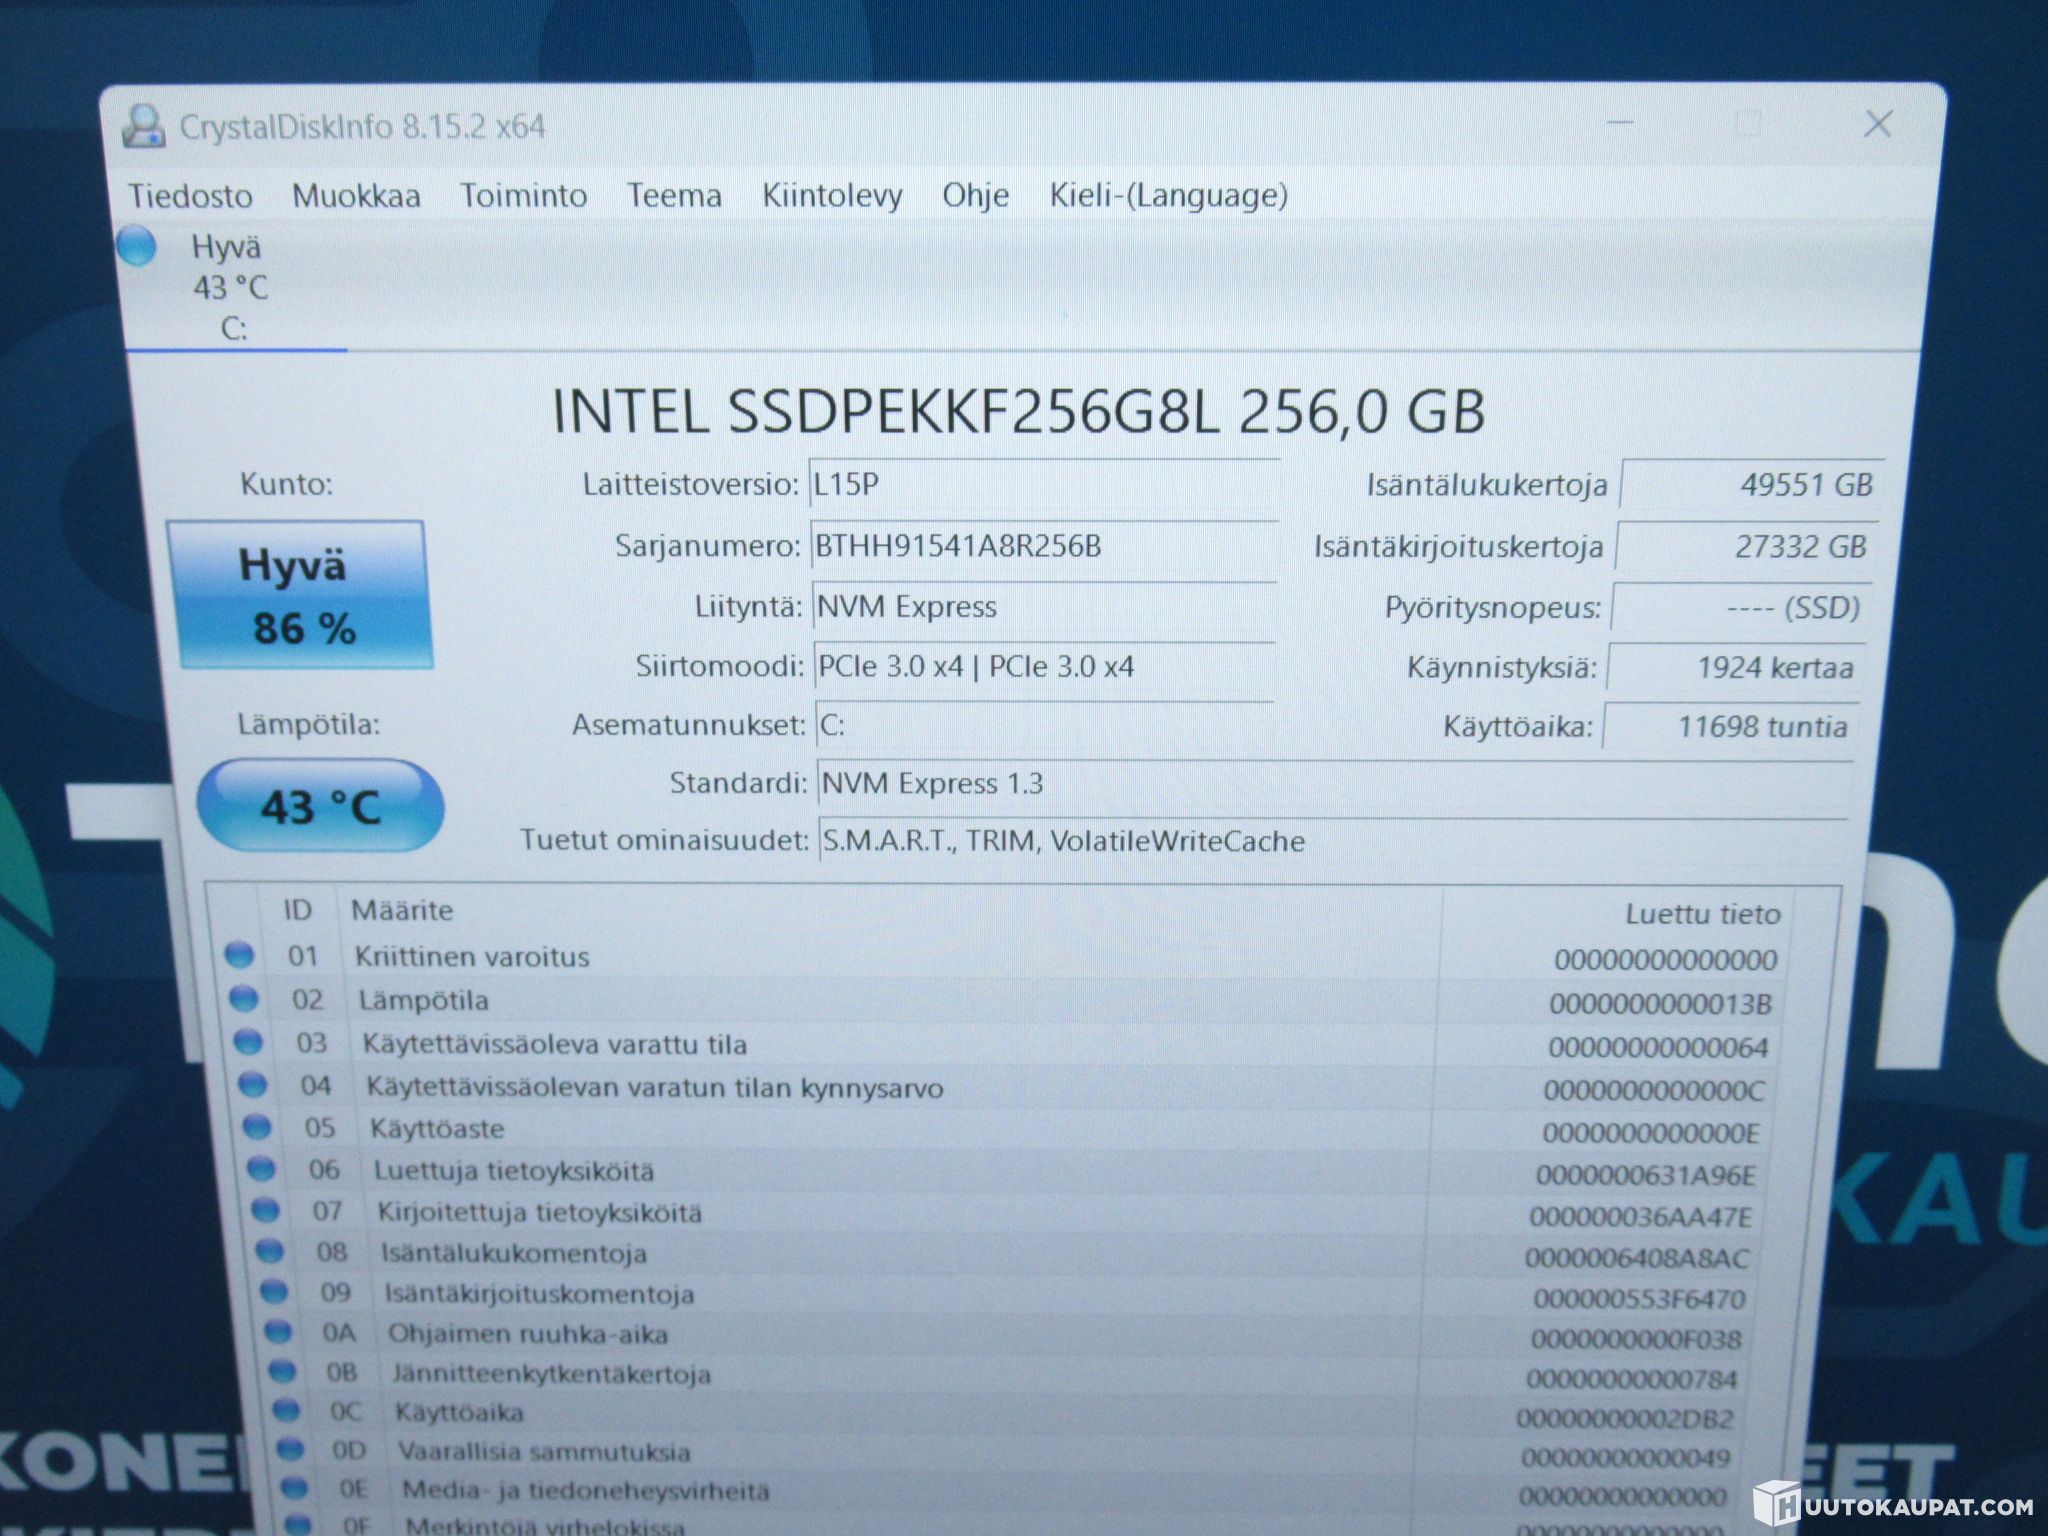Image resolution: width=2048 pixels, height=1536 pixels.
Task: Click status orb for Luettuja tietoyksiköitä row
Action: coord(261,1168)
